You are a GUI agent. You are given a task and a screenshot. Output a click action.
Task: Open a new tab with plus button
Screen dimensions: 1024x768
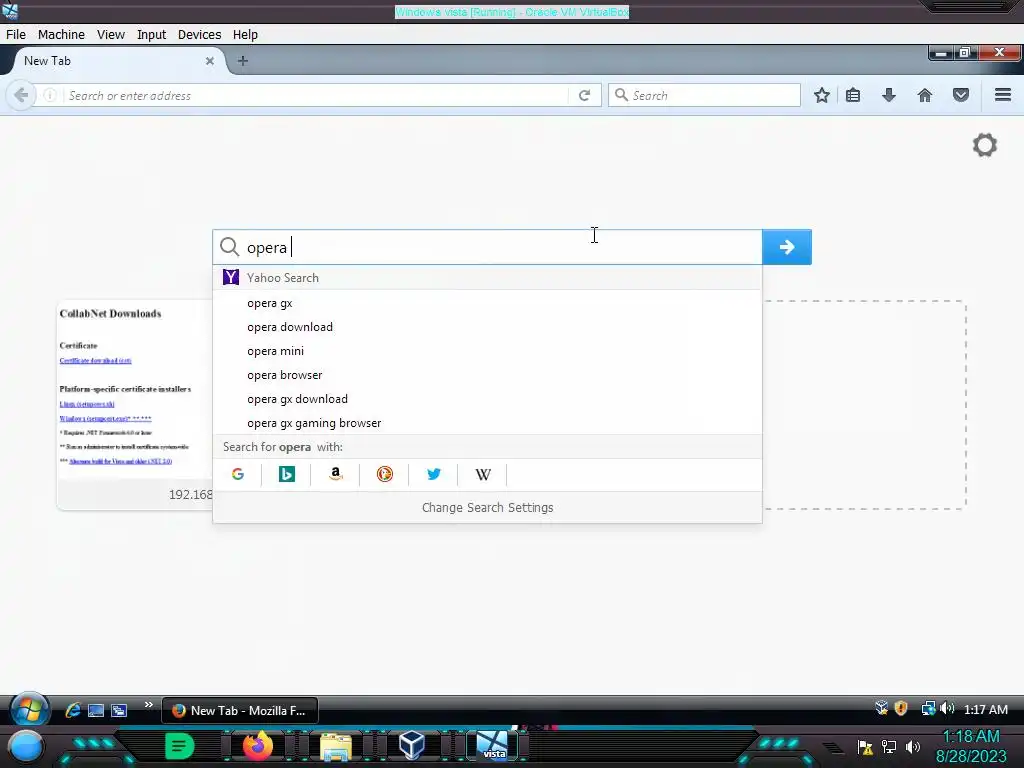(243, 61)
